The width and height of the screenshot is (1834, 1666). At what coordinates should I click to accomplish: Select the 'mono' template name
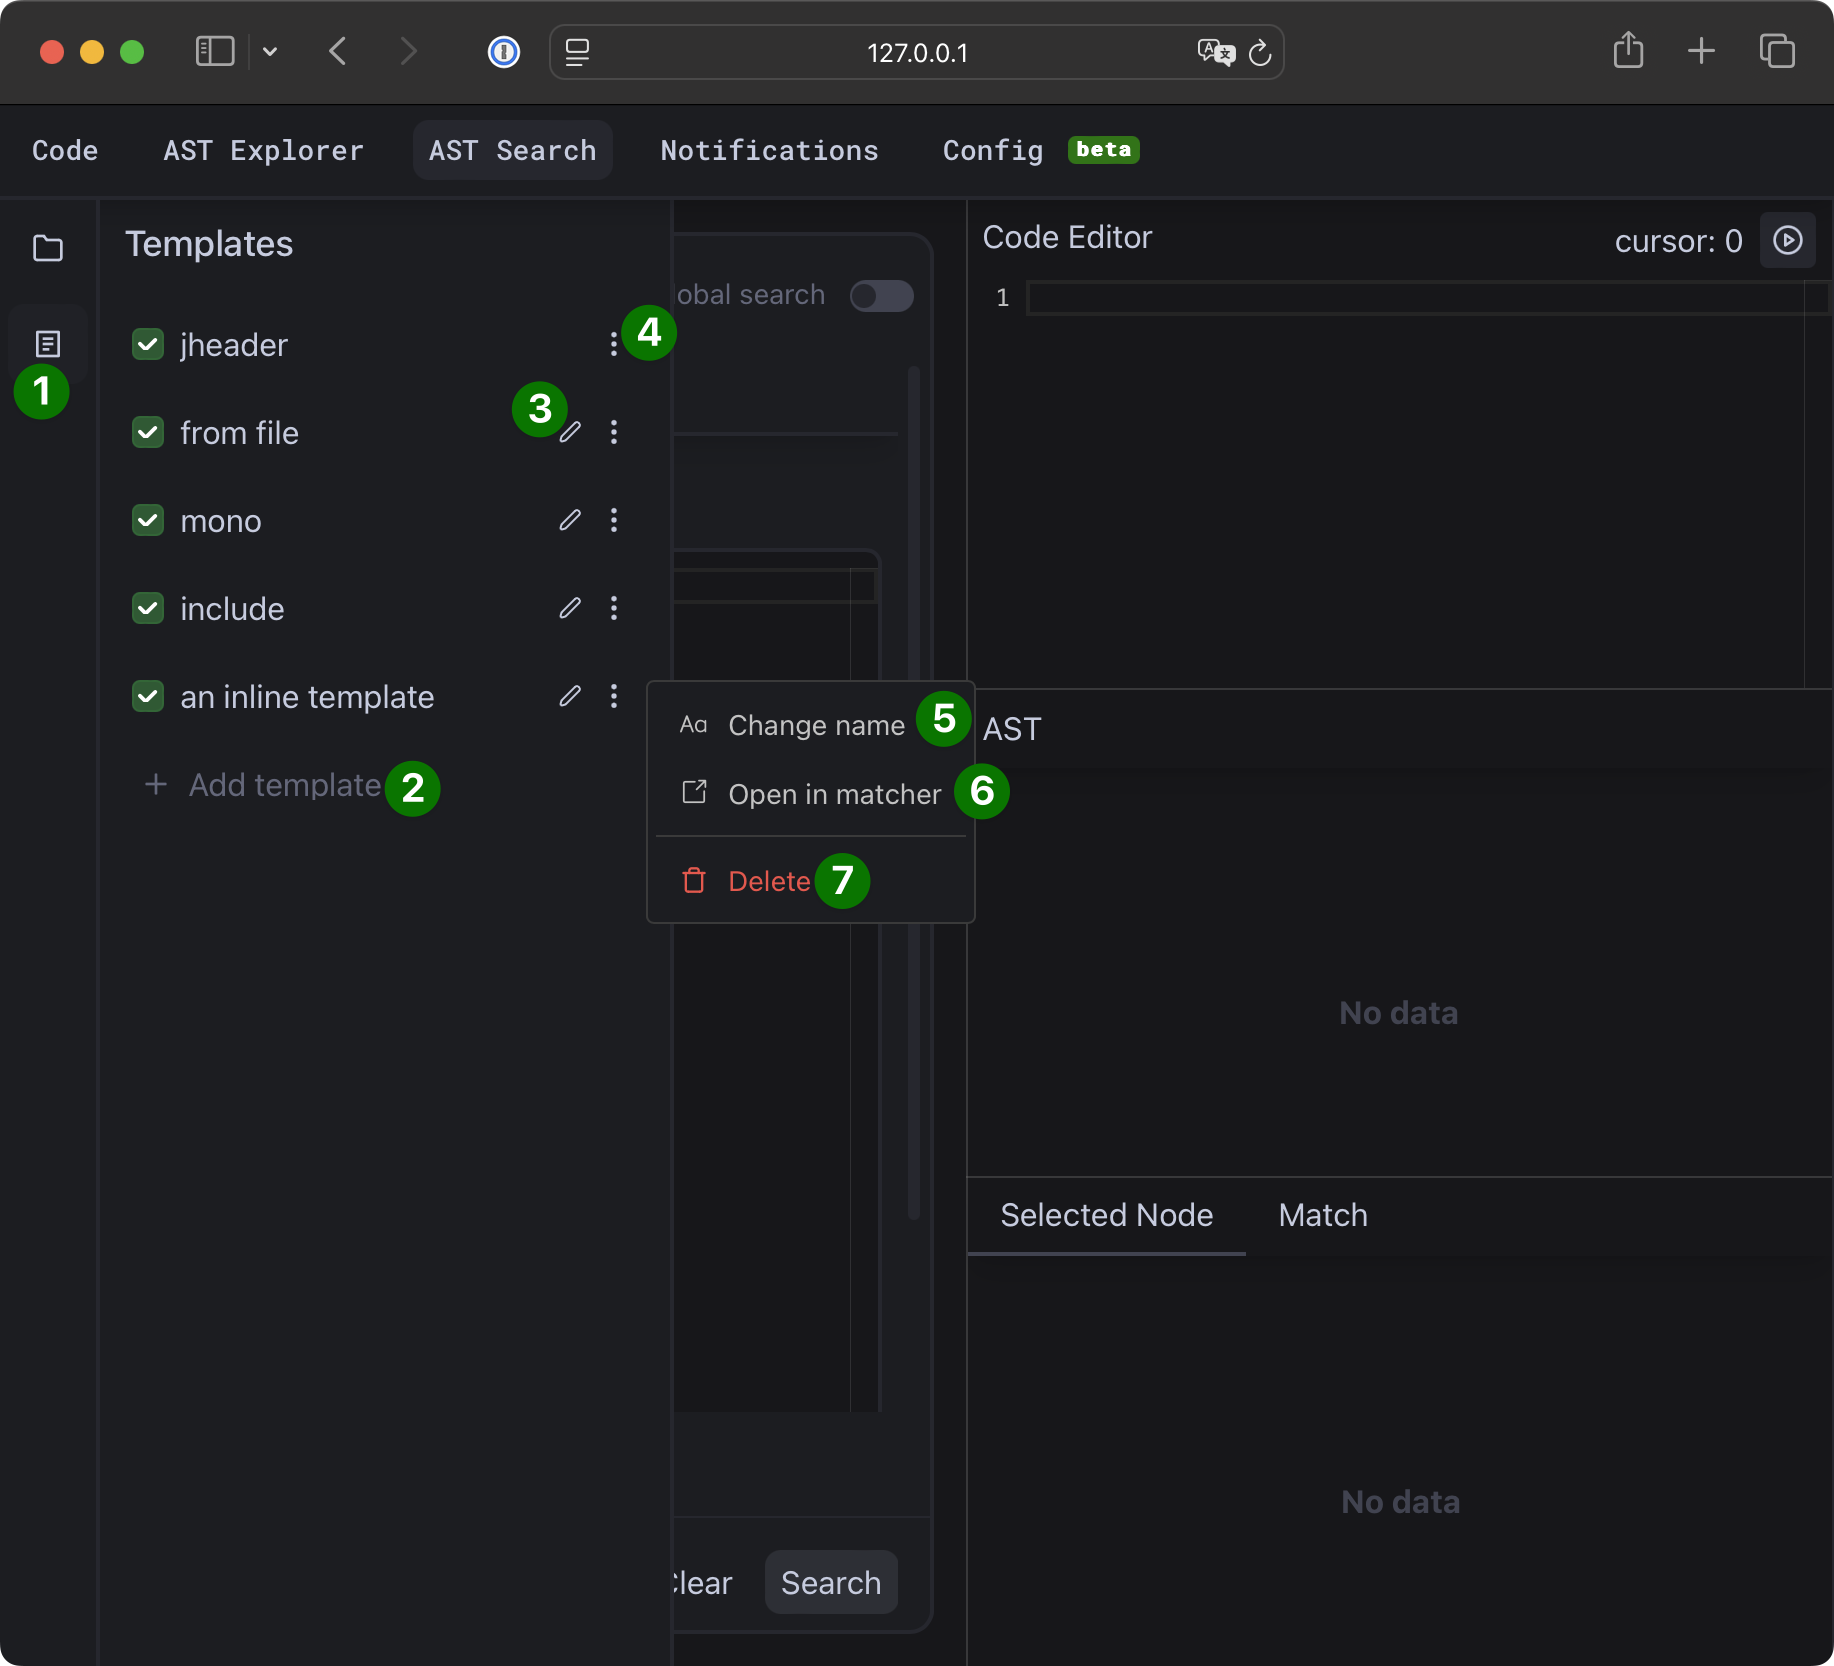[221, 521]
